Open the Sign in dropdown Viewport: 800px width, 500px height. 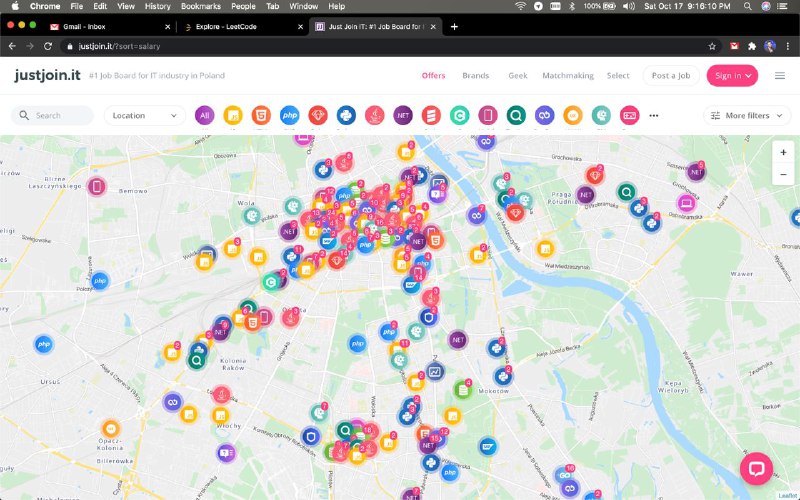732,76
